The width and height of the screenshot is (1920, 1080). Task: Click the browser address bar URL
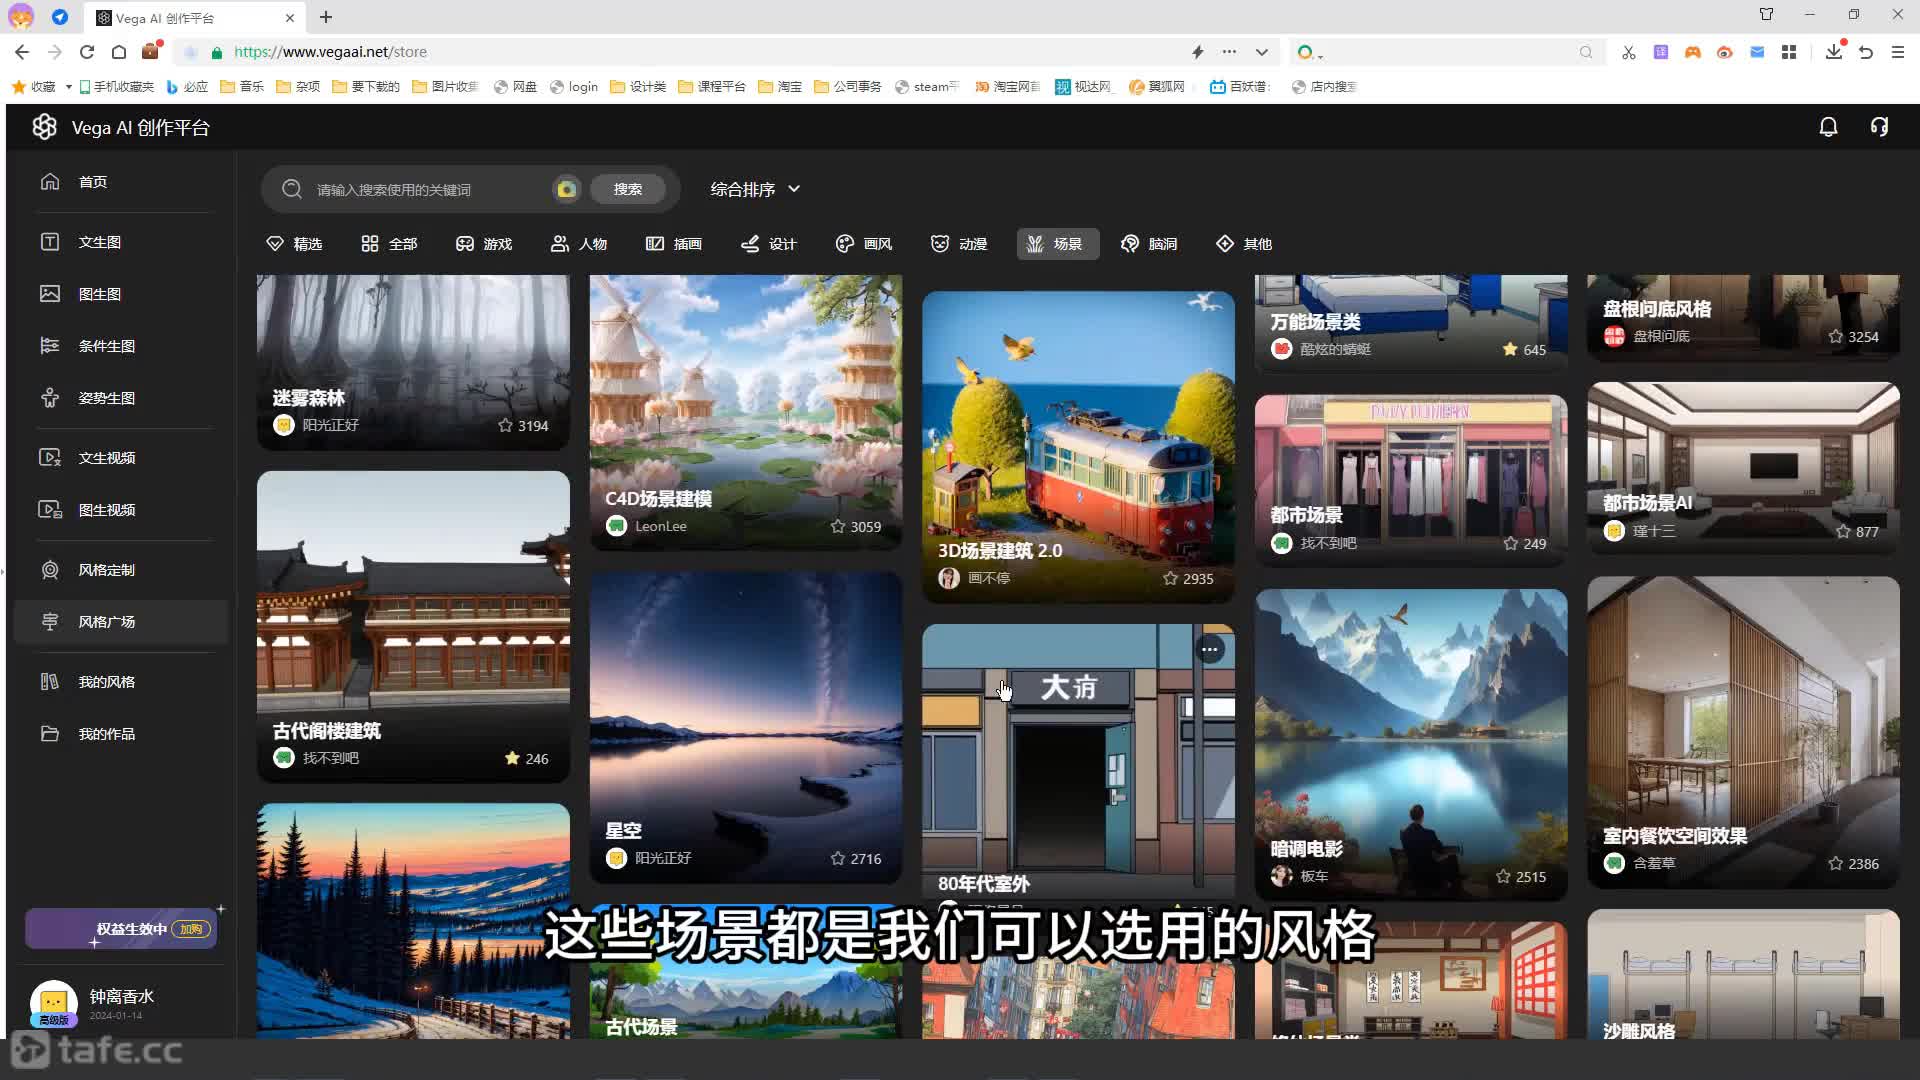pyautogui.click(x=330, y=52)
